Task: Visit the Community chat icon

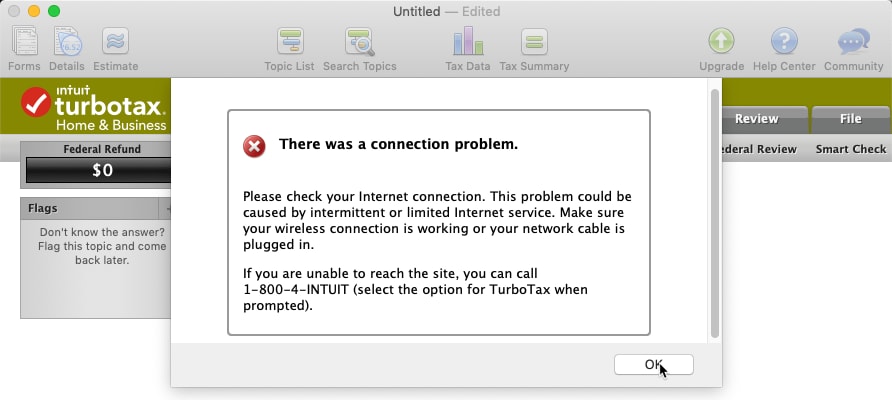Action: 853,42
